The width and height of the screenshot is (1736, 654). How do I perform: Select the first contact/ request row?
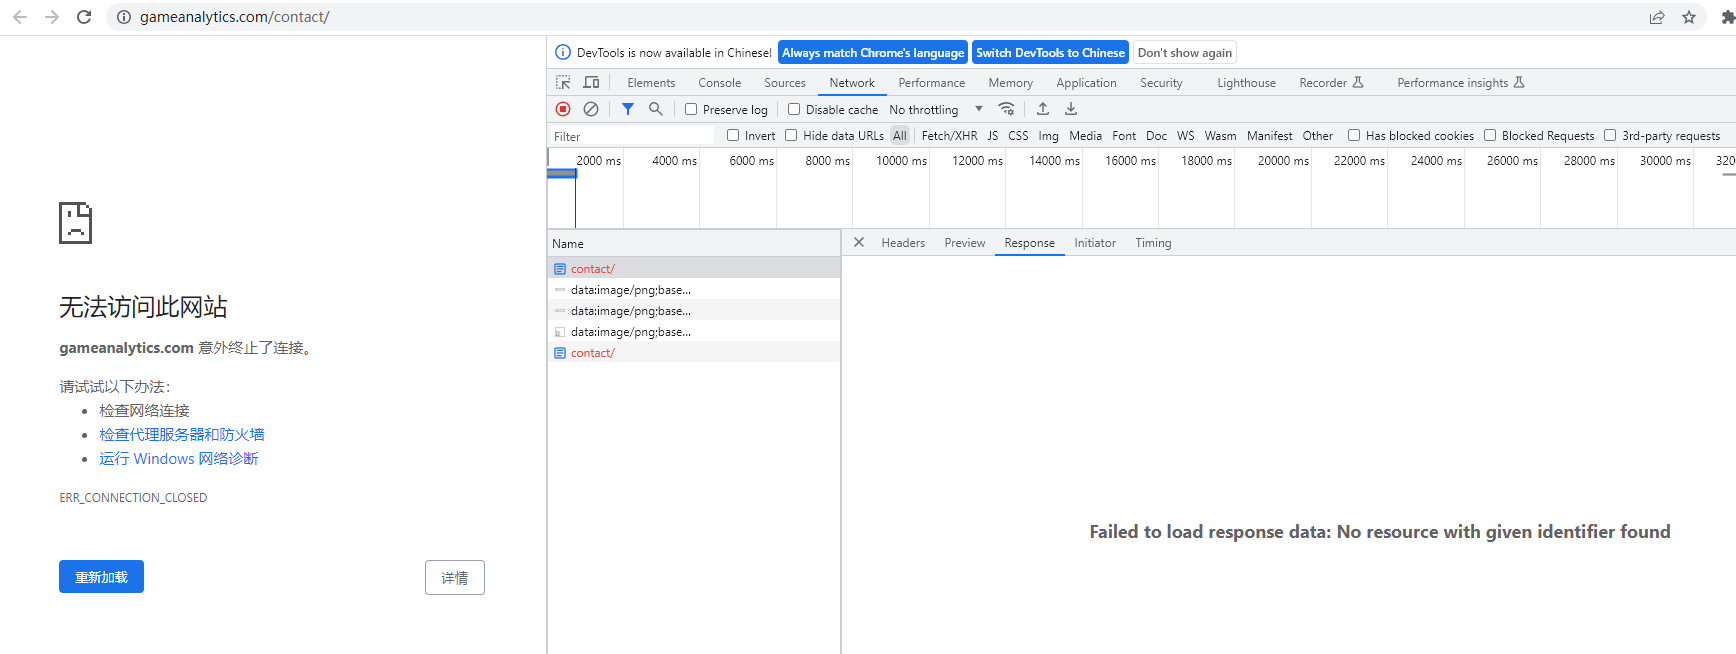tap(694, 268)
